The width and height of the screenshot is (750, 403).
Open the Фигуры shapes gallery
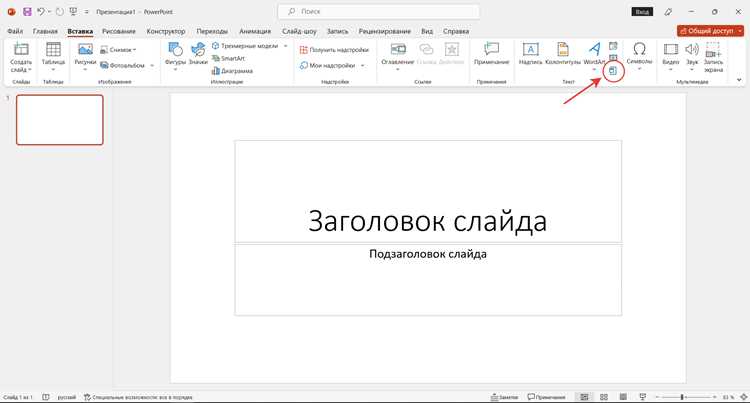pyautogui.click(x=175, y=56)
